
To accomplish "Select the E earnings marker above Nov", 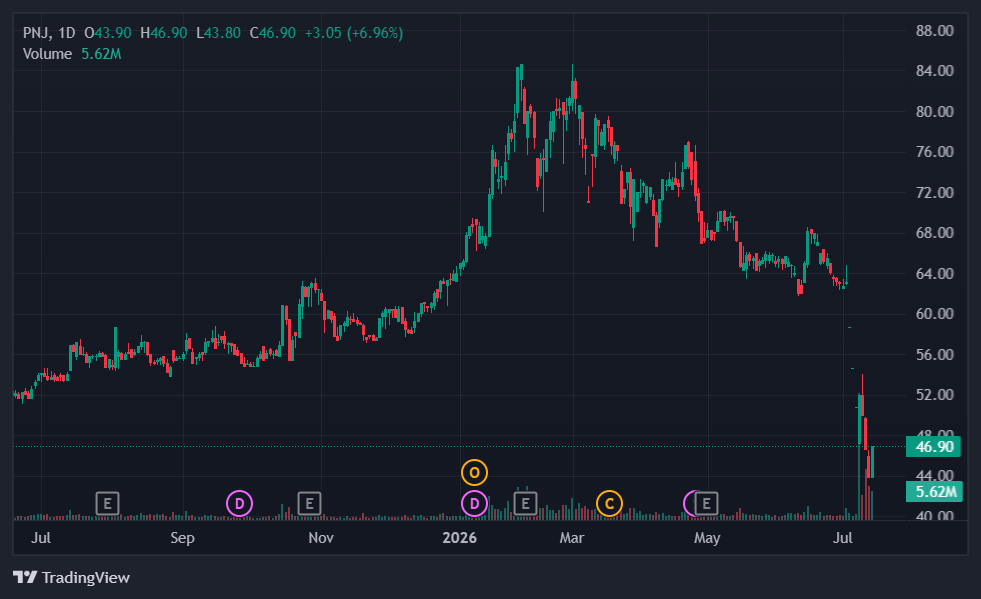I will [309, 503].
